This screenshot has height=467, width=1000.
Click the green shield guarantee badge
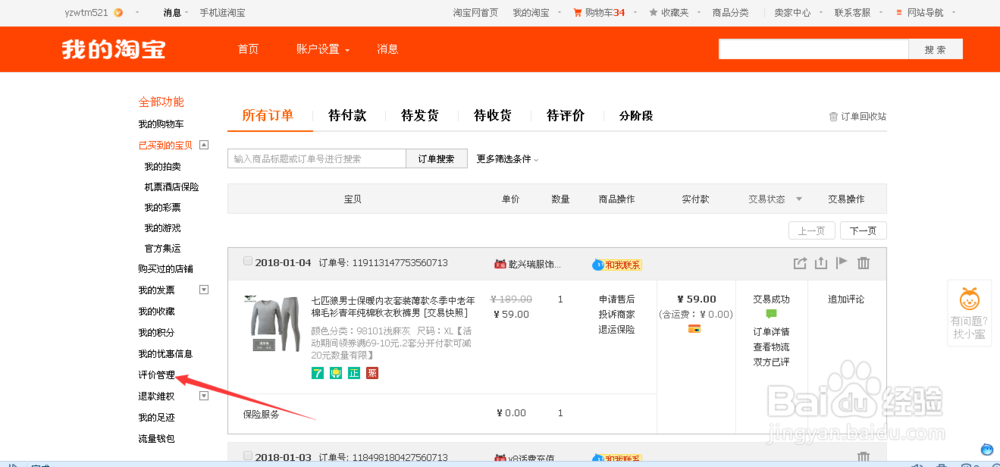335,373
